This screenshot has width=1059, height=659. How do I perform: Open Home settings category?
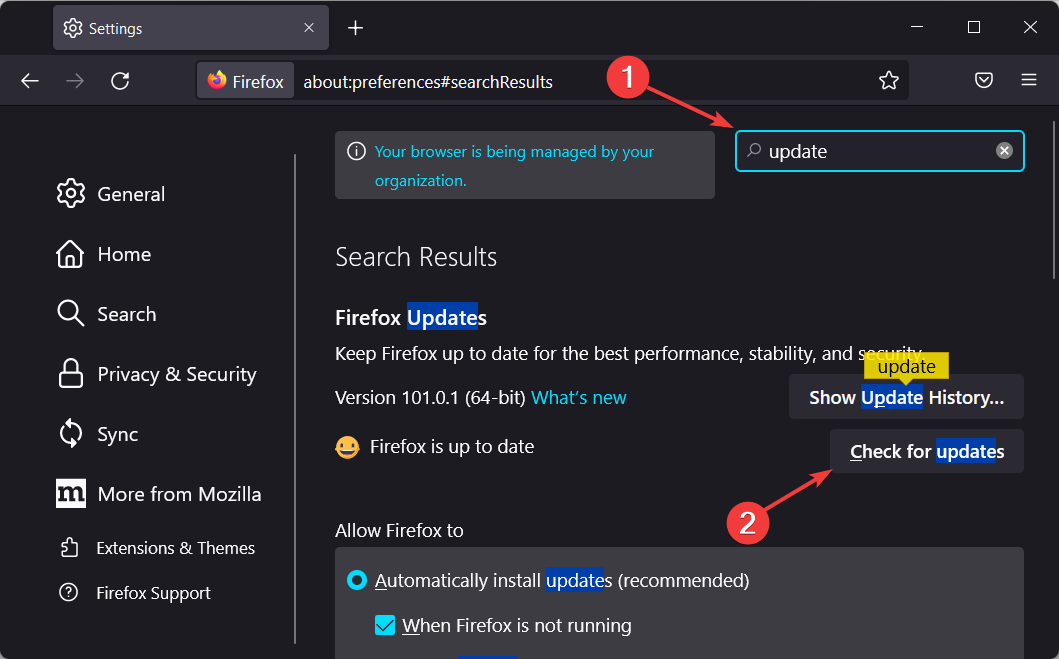[104, 254]
